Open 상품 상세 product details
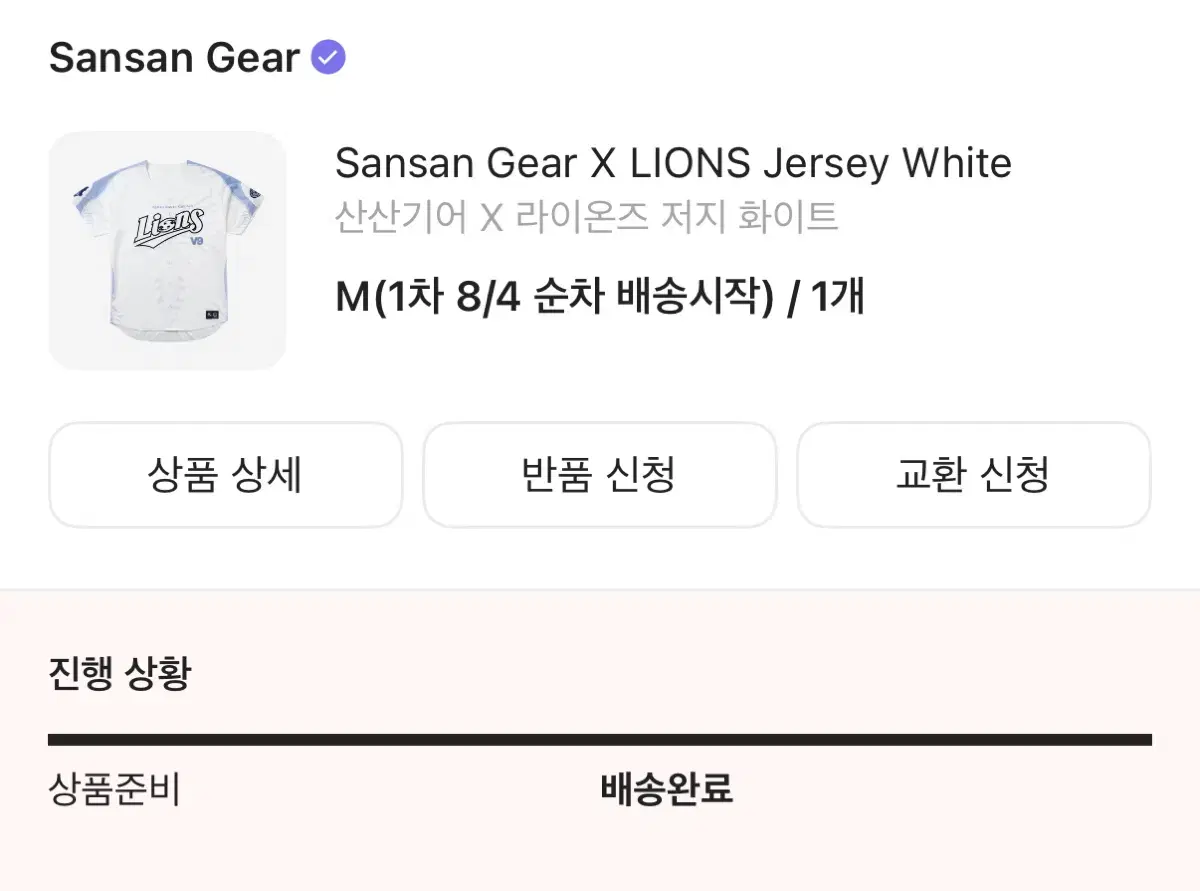This screenshot has height=891, width=1200. 225,475
